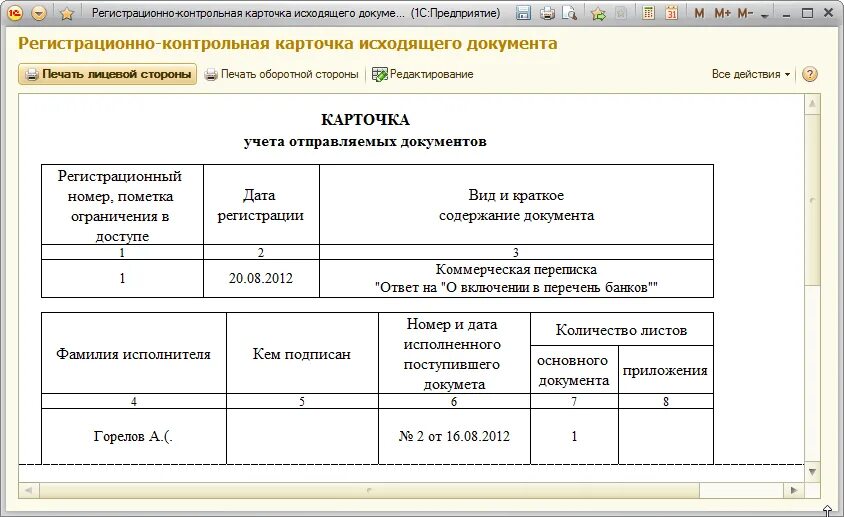This screenshot has height=517, width=844.
Task: Select the header 'Кем подписан'
Action: [x=302, y=354]
